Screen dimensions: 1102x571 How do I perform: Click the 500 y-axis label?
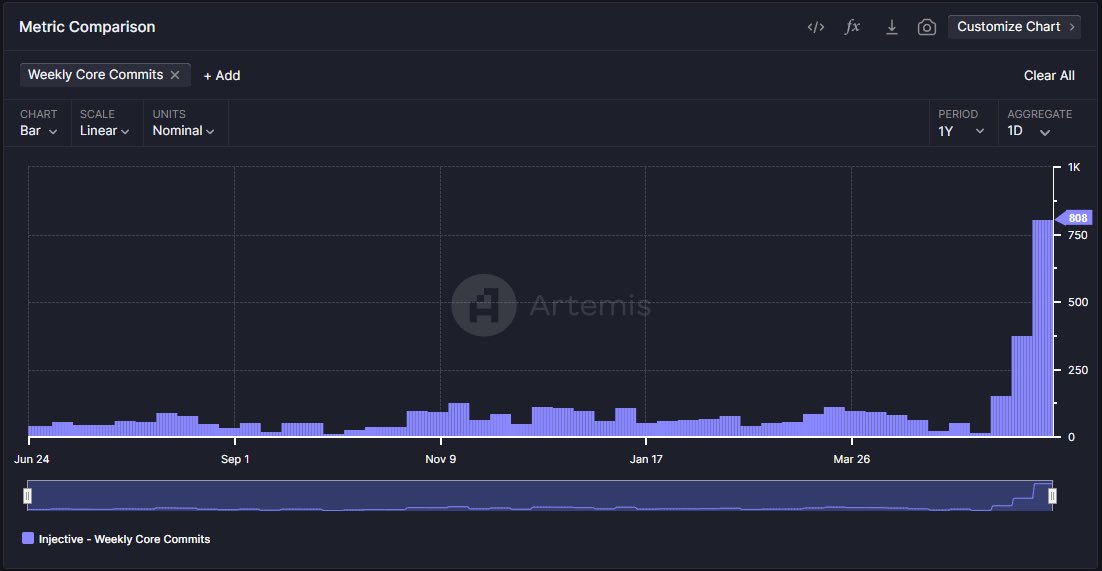(1077, 302)
